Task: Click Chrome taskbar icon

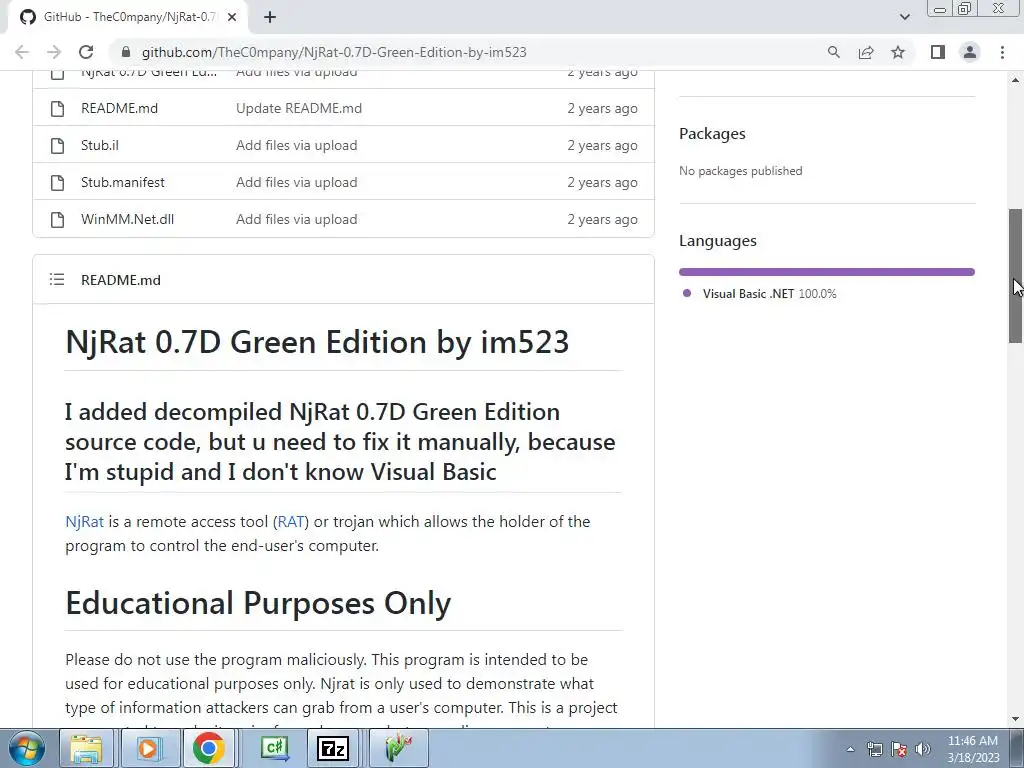Action: [208, 748]
